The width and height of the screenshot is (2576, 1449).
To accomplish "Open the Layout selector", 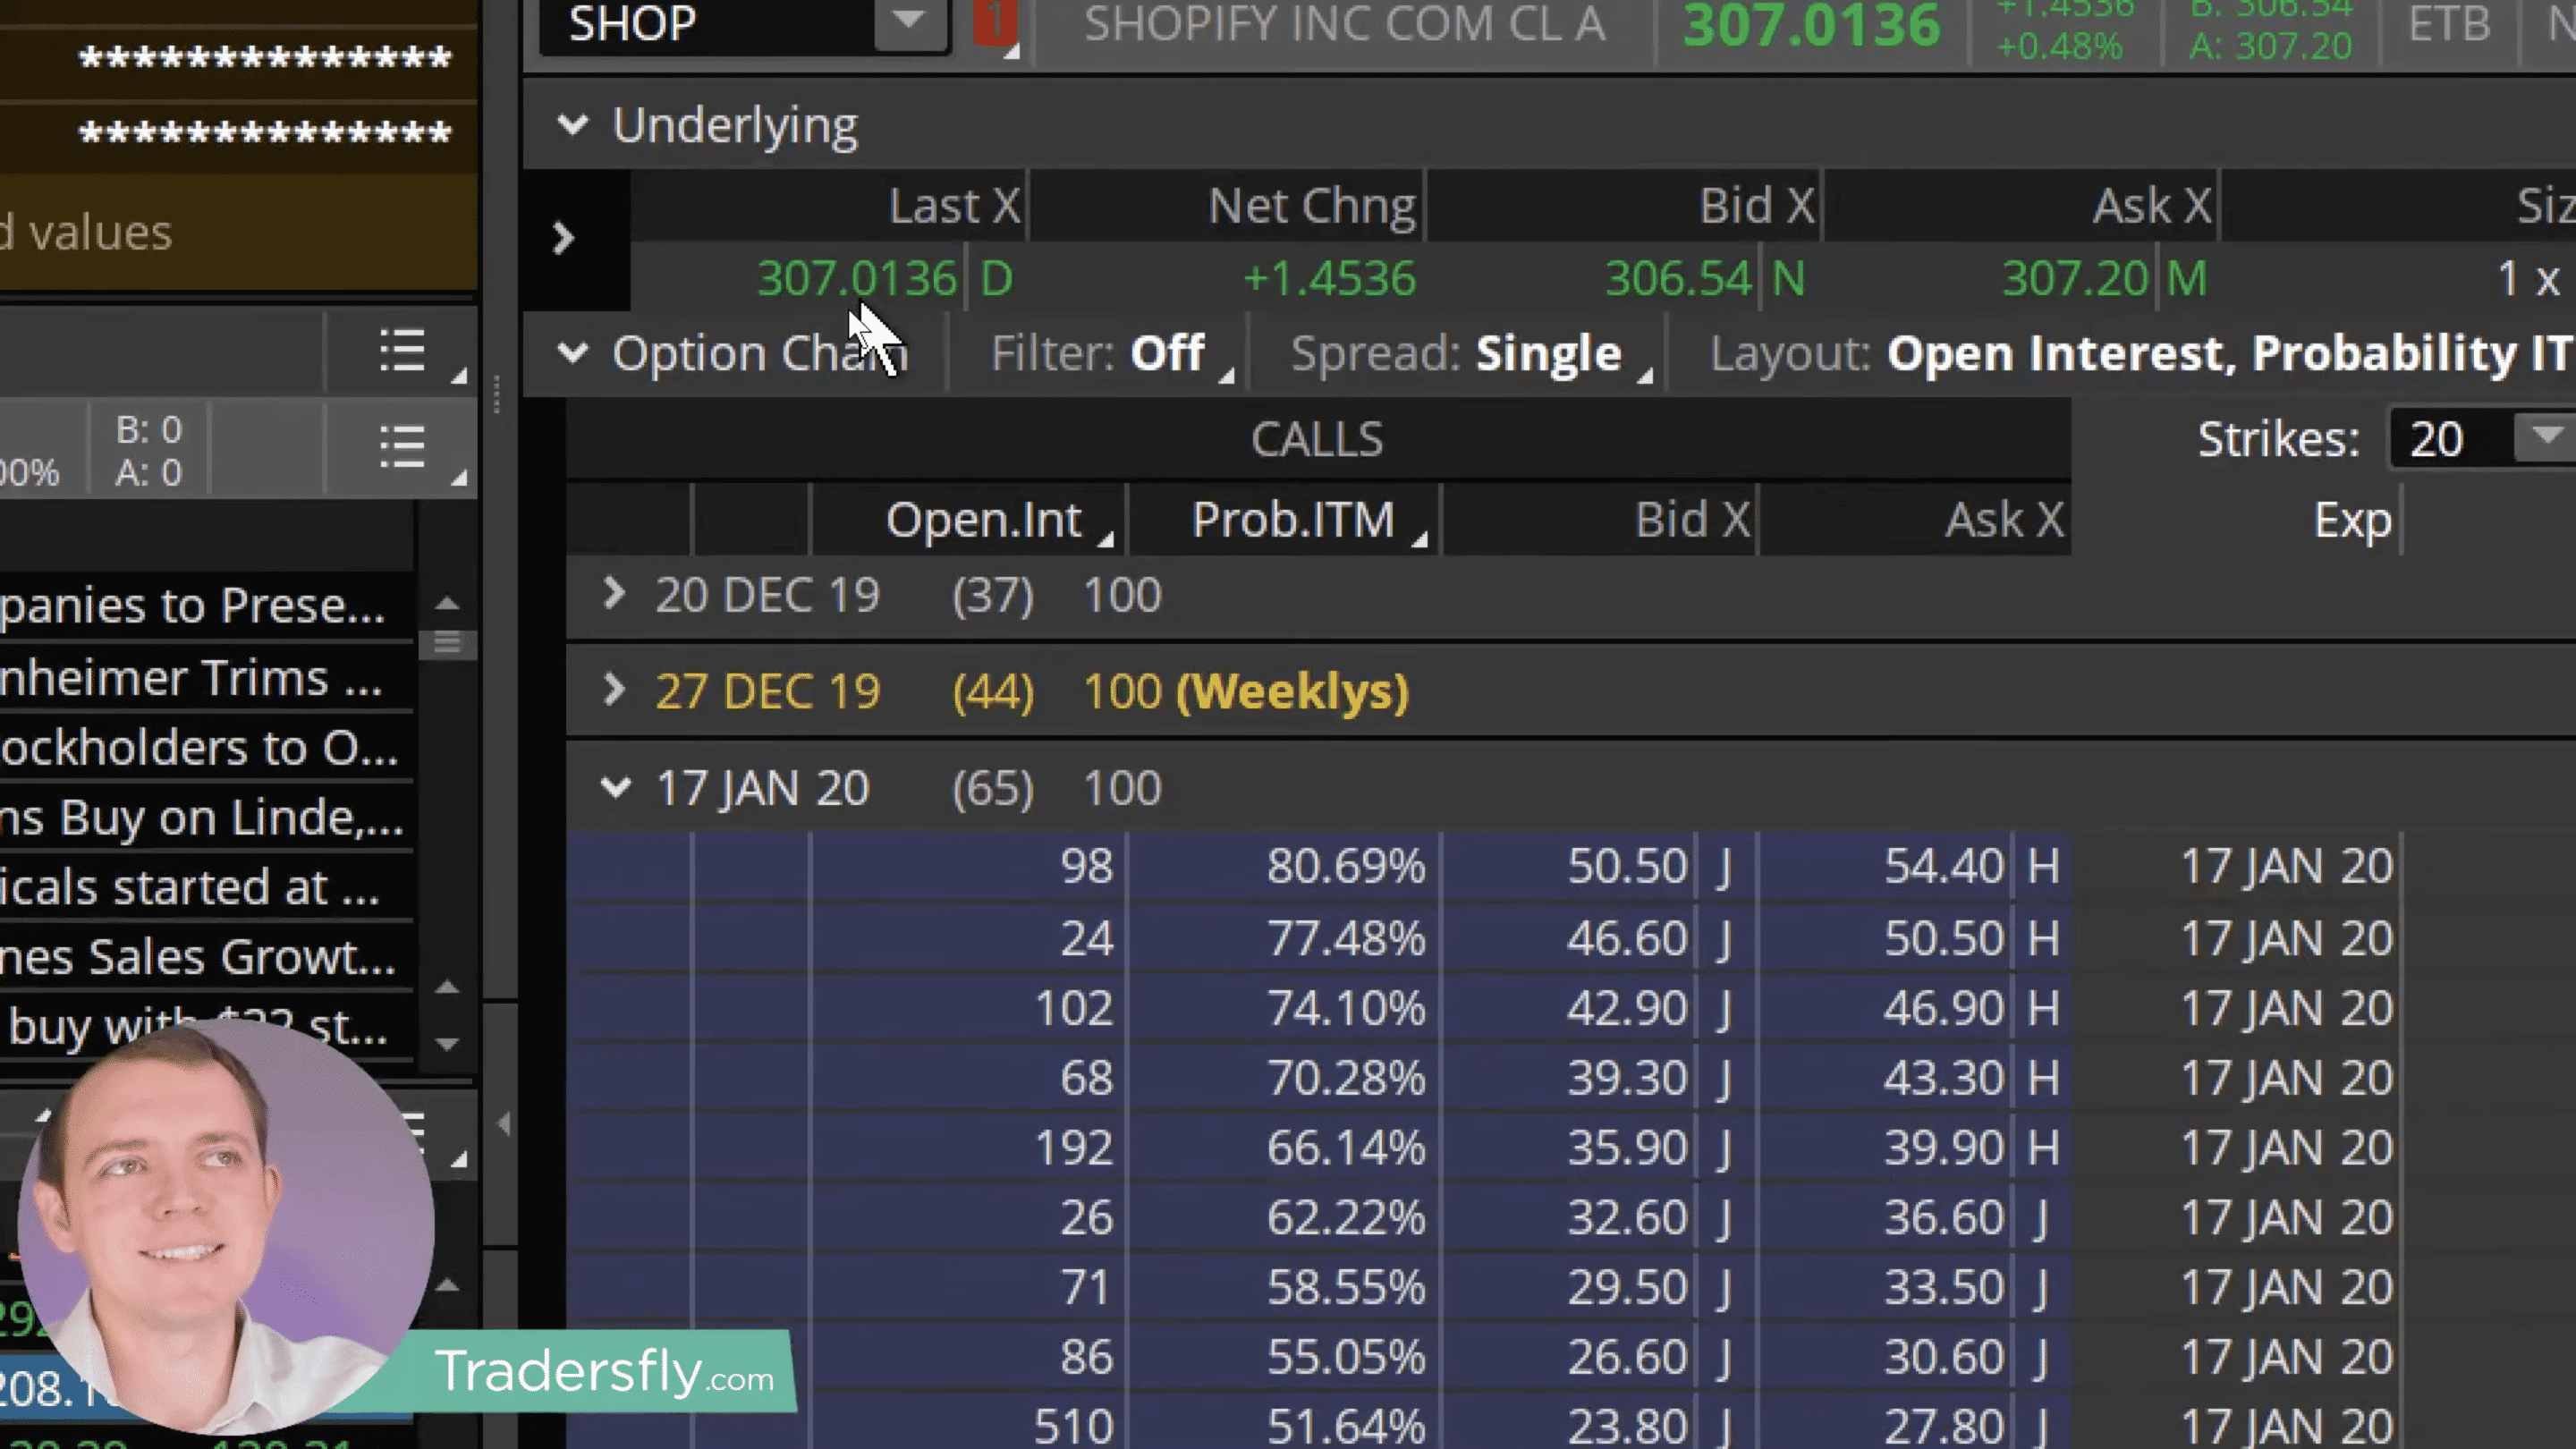I will 2140,353.
